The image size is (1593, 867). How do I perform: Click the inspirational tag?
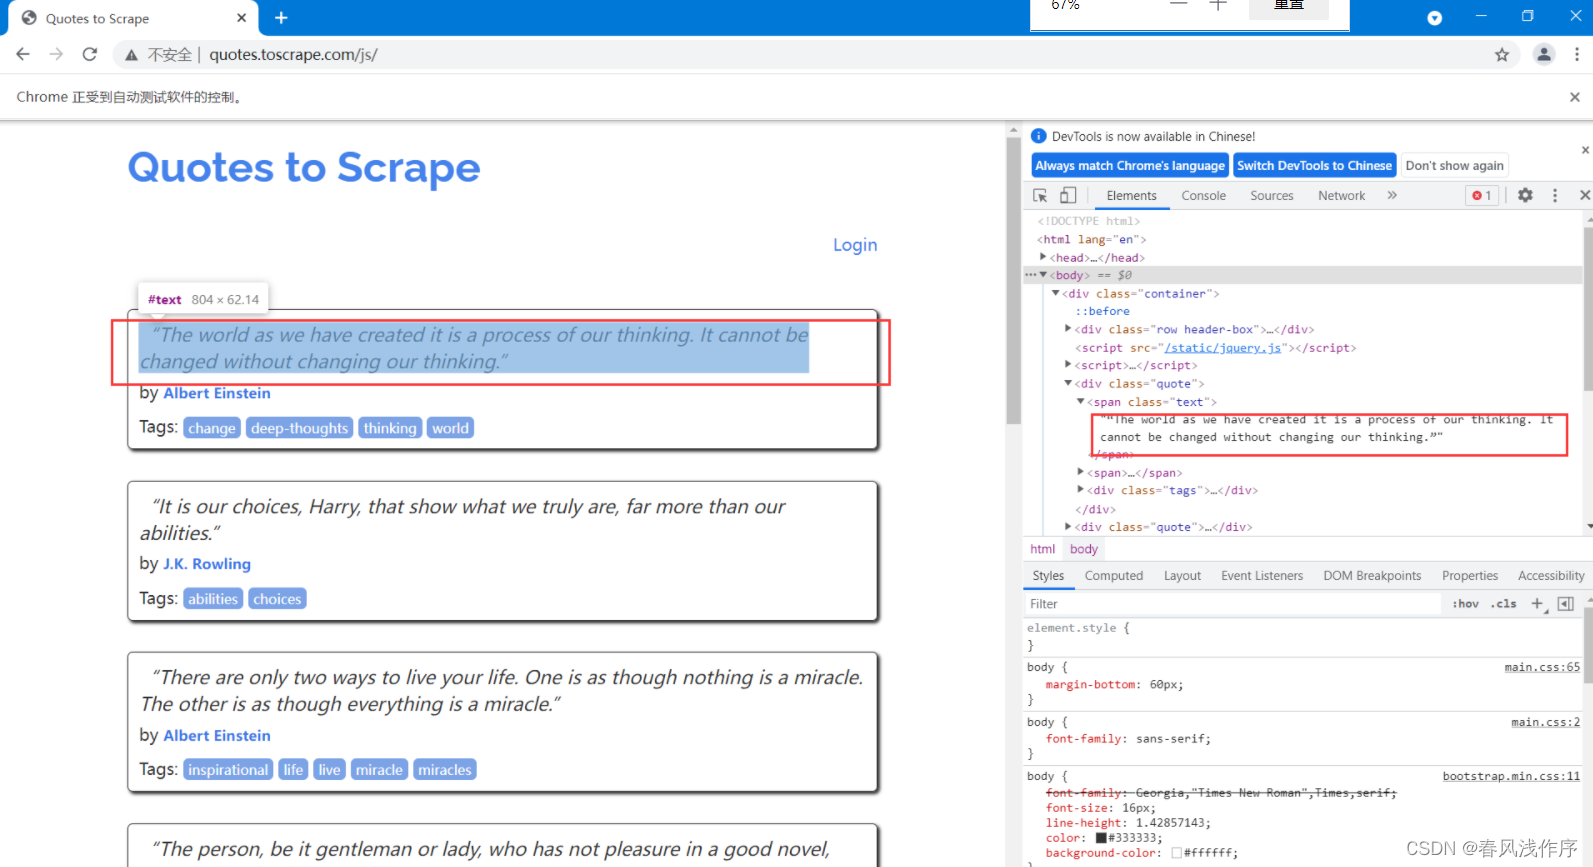228,770
